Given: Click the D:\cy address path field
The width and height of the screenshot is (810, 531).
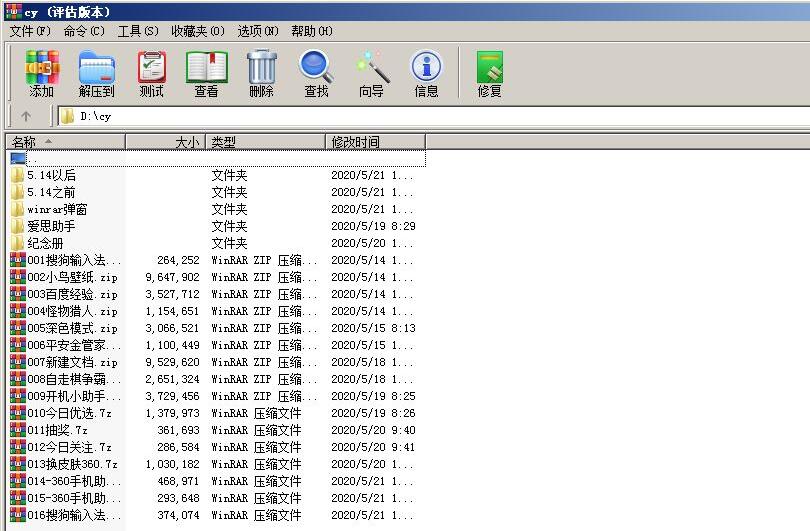Looking at the screenshot, I should pyautogui.click(x=434, y=116).
